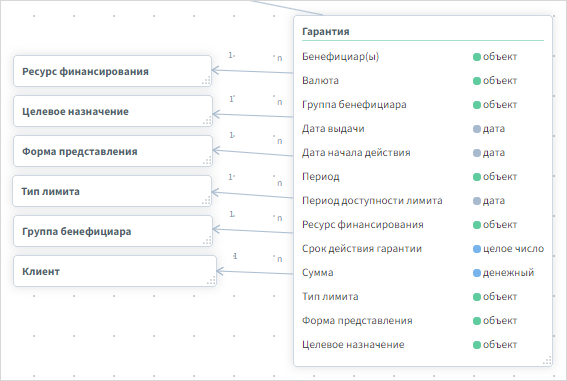Image resolution: width=567 pixels, height=381 pixels.
Task: Click resize grip of Целевое назначение box
Action: point(208,121)
